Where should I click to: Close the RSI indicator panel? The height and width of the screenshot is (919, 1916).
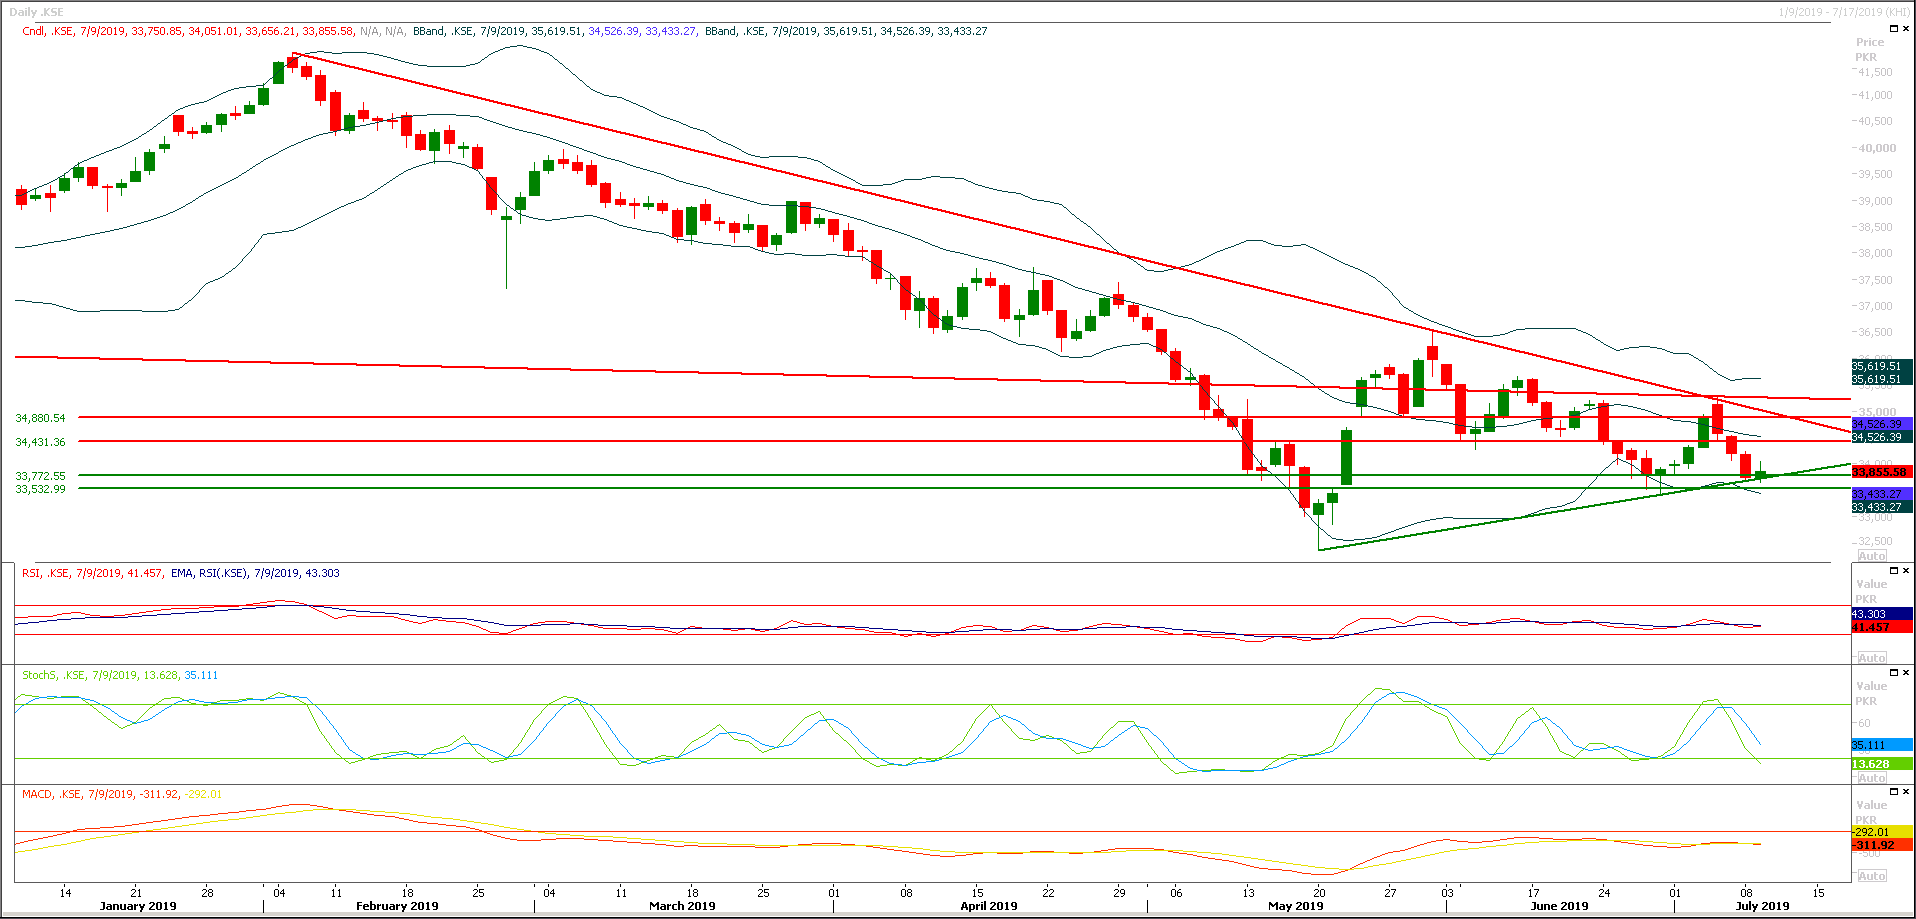tap(1907, 570)
